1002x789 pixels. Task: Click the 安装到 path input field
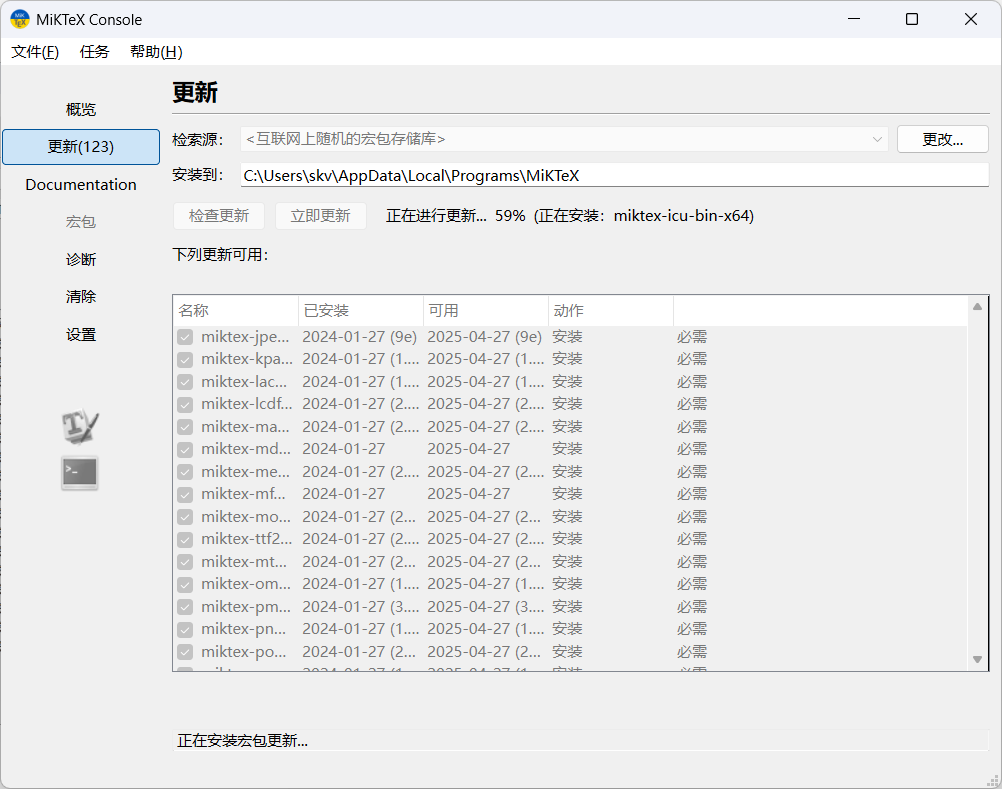click(x=615, y=176)
